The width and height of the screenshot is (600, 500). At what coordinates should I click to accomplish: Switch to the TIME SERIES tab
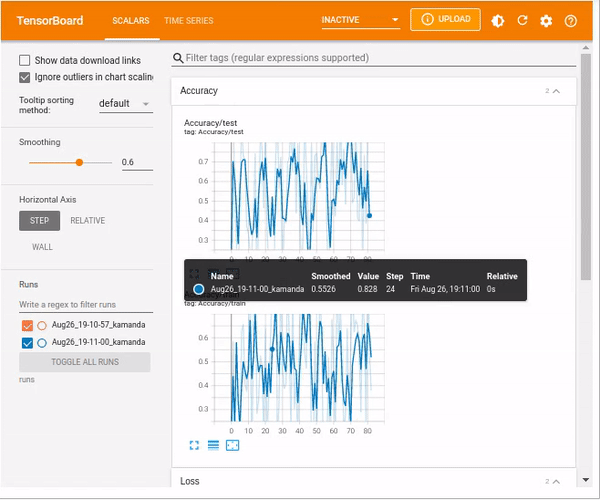coord(189,21)
